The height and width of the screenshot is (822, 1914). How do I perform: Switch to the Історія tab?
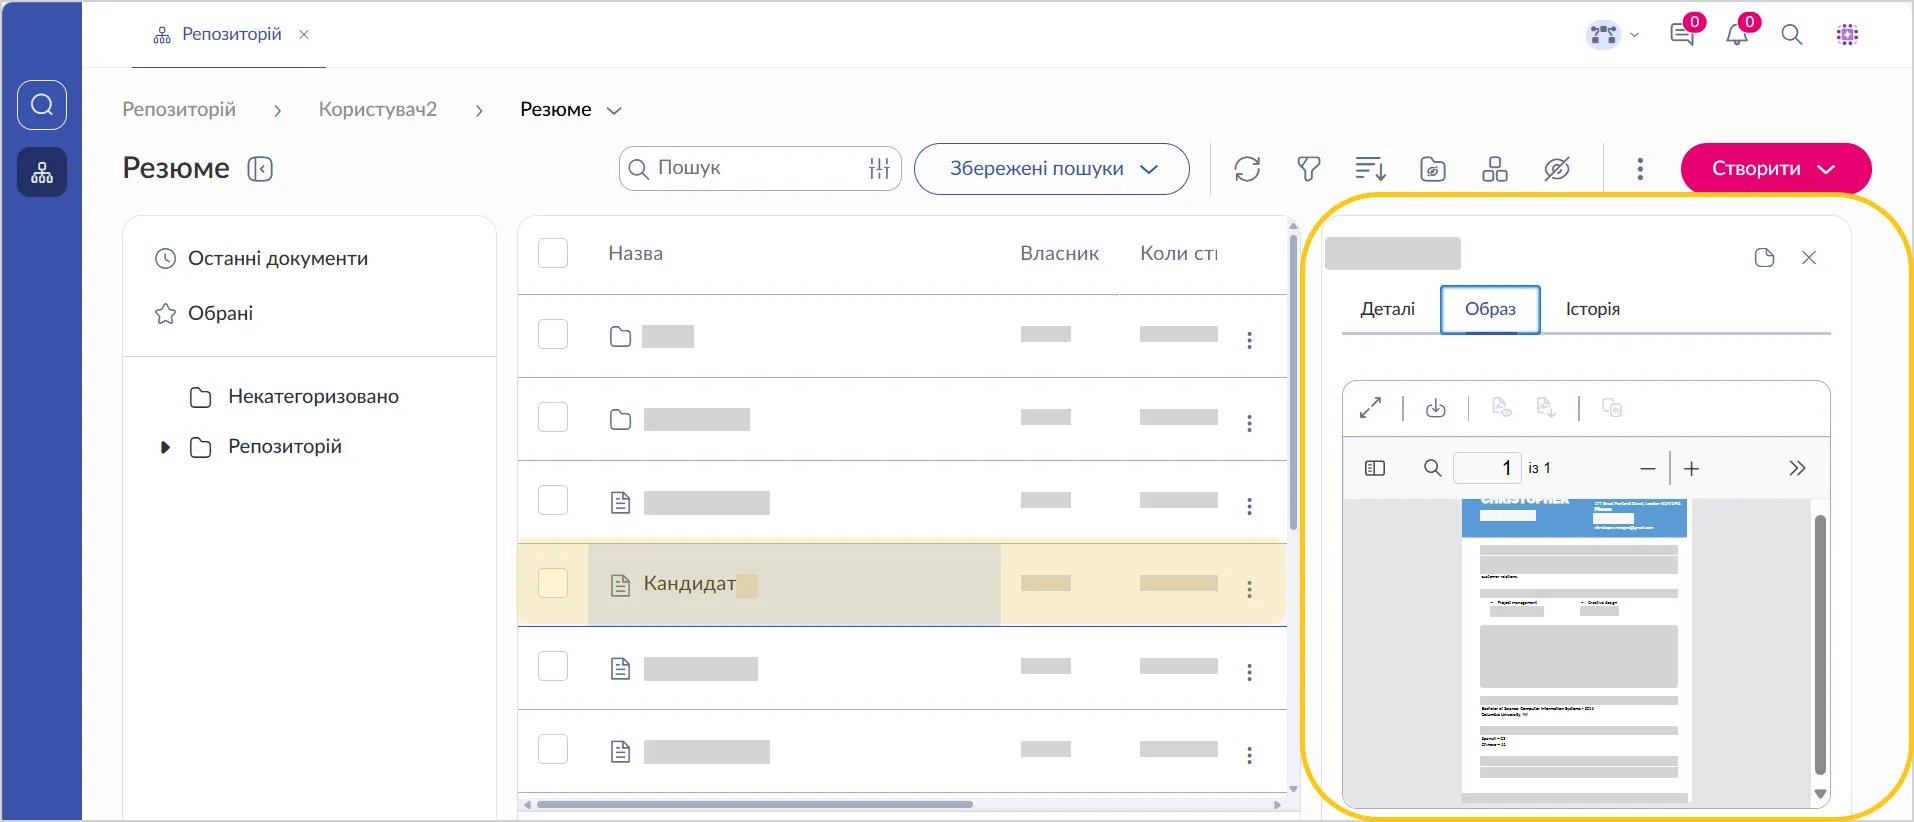[x=1592, y=309]
